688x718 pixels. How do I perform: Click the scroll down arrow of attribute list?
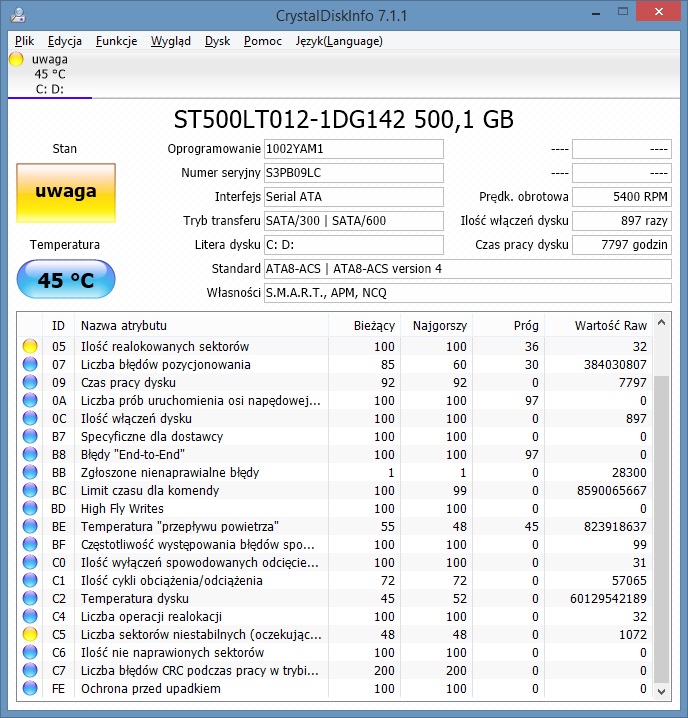point(661,691)
